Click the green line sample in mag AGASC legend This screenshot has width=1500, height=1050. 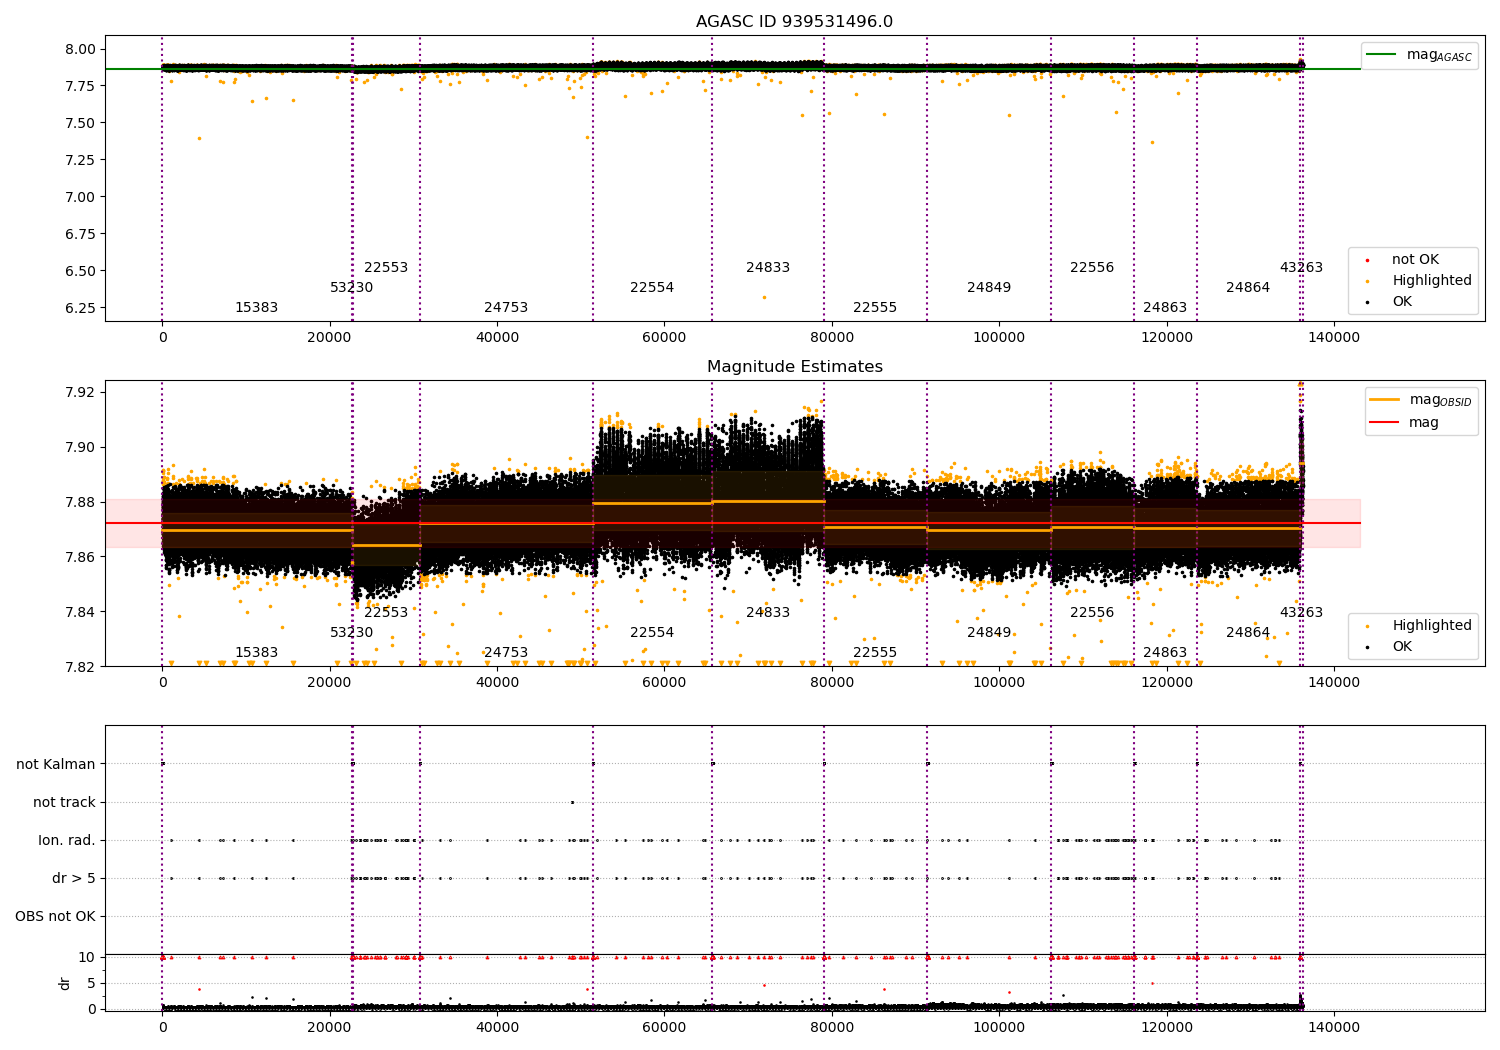tap(1381, 55)
